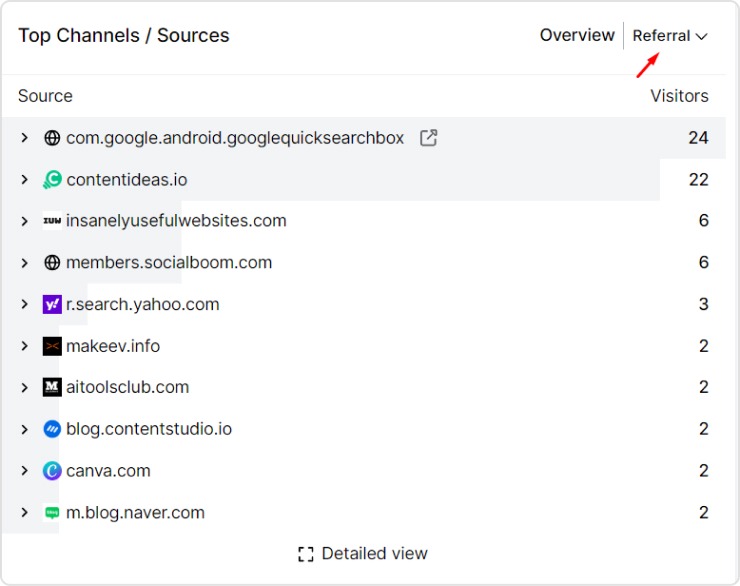This screenshot has width=740, height=586.
Task: Switch to the Overview tab
Action: [x=577, y=35]
